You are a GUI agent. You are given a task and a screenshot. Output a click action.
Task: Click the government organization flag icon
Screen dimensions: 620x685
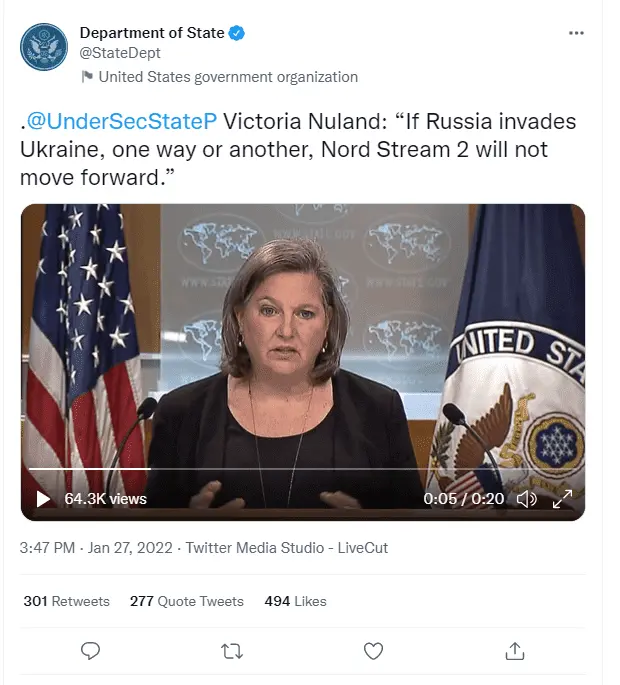[87, 77]
